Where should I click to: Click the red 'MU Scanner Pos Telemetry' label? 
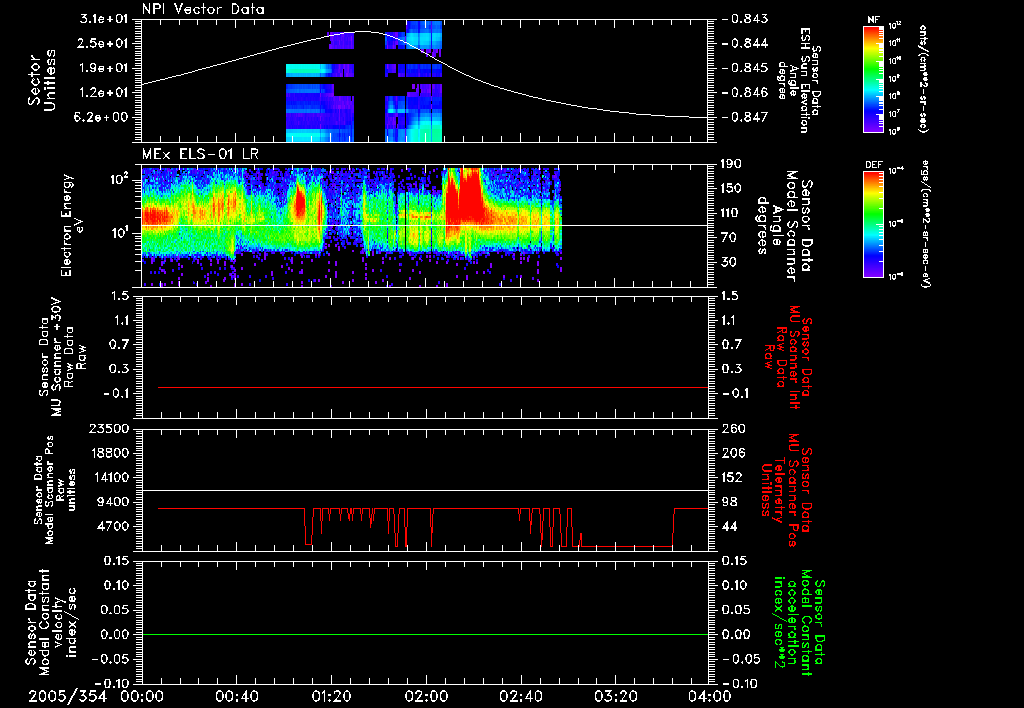tap(787, 490)
